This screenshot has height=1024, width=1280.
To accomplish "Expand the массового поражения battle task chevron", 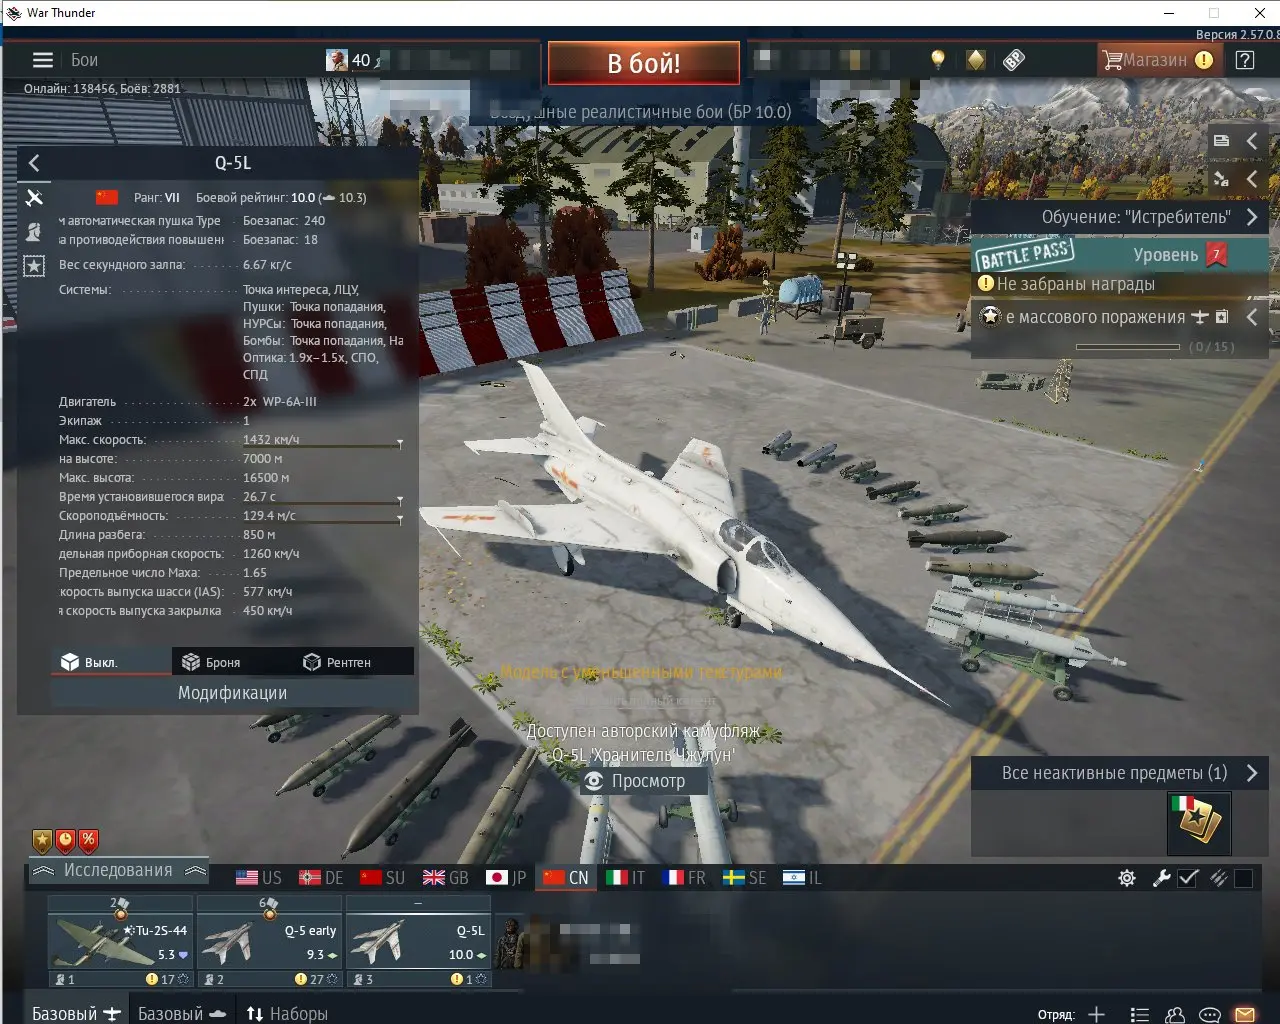I will tap(1252, 317).
